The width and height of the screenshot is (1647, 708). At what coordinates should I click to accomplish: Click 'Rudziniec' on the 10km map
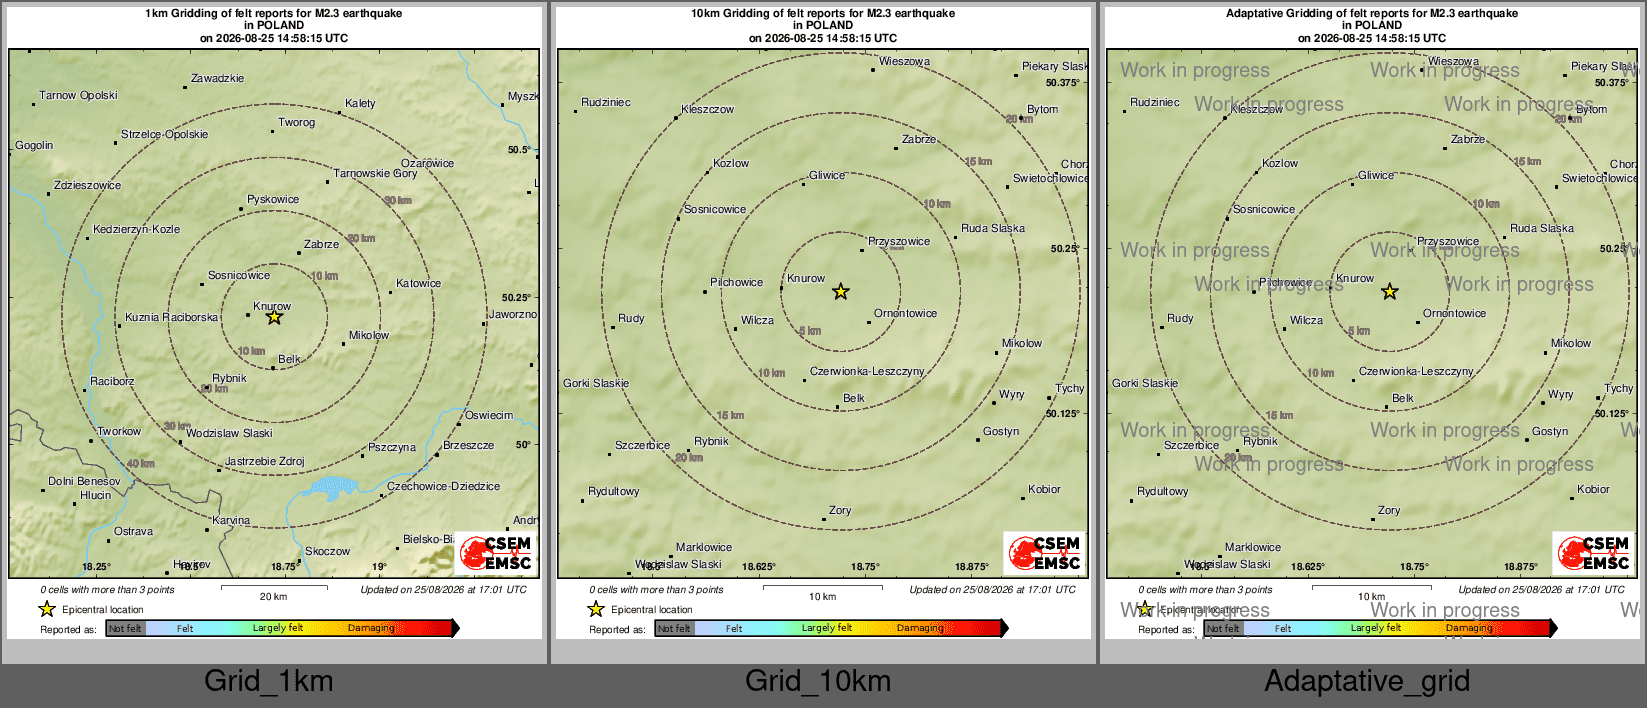click(606, 102)
